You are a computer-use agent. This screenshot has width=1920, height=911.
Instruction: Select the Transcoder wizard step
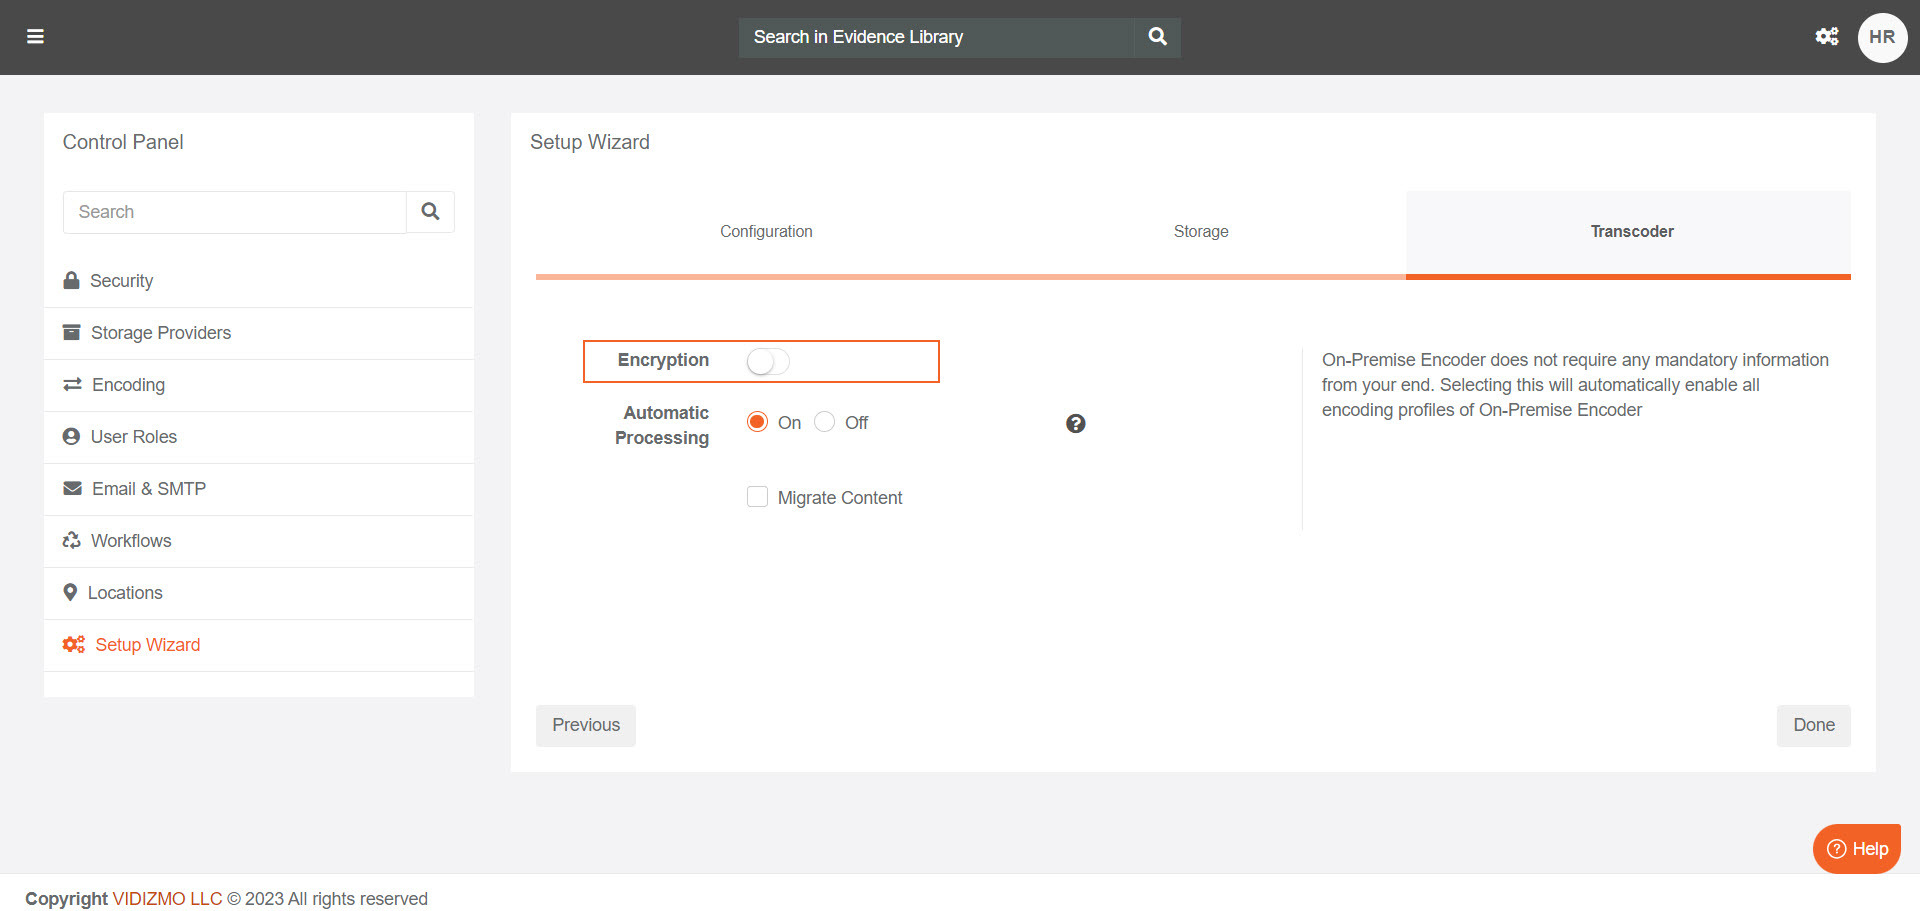(1631, 232)
